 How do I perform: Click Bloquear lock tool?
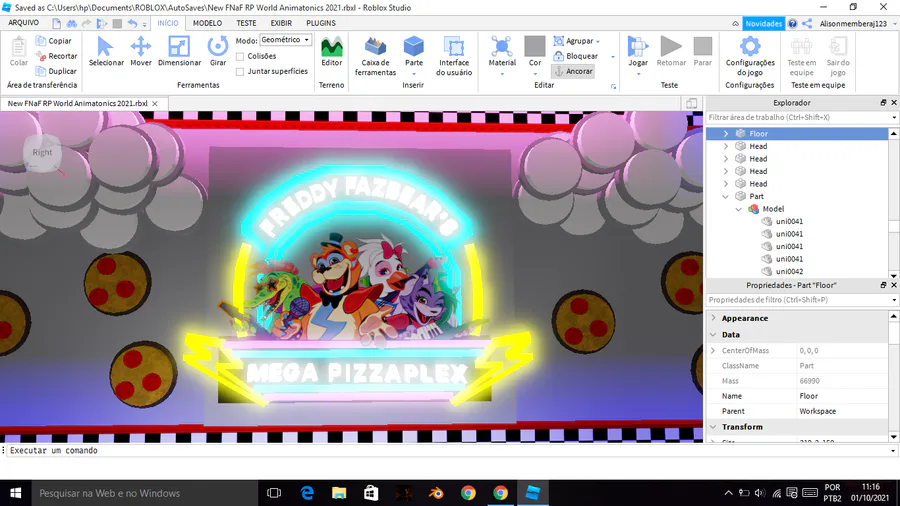(576, 56)
